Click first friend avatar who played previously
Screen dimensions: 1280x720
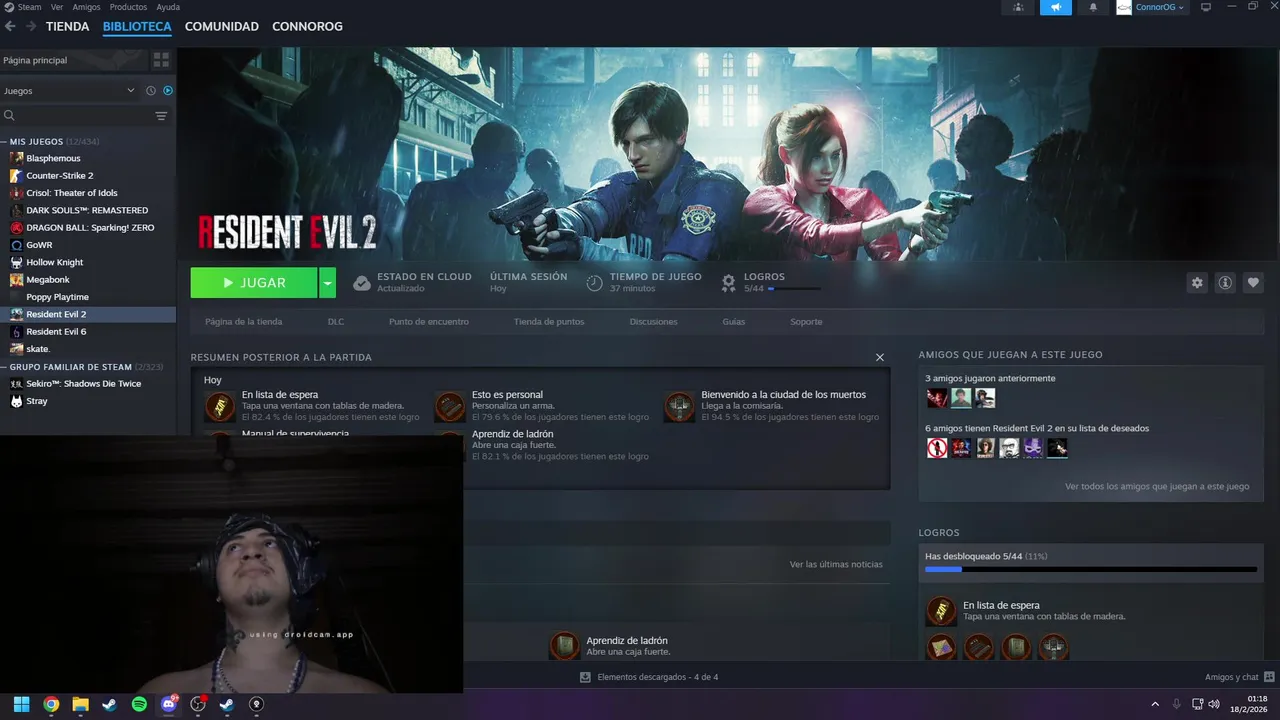[x=937, y=398]
